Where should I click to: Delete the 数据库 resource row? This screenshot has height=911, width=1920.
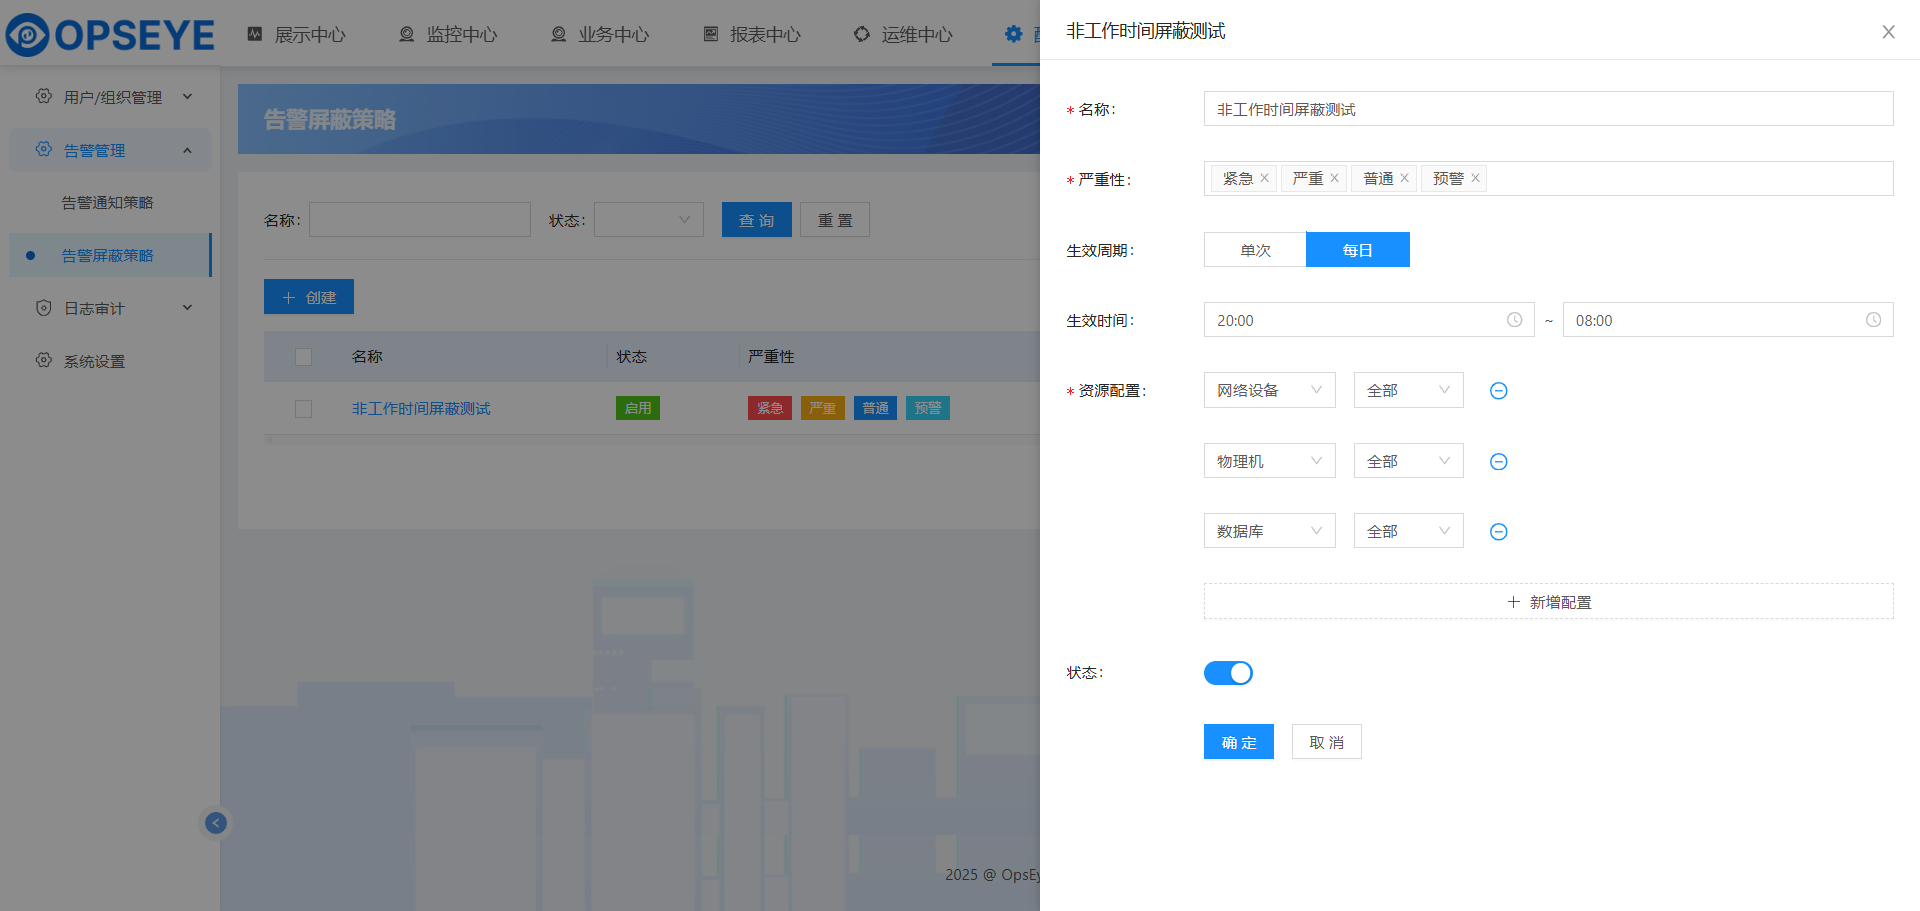[1498, 532]
